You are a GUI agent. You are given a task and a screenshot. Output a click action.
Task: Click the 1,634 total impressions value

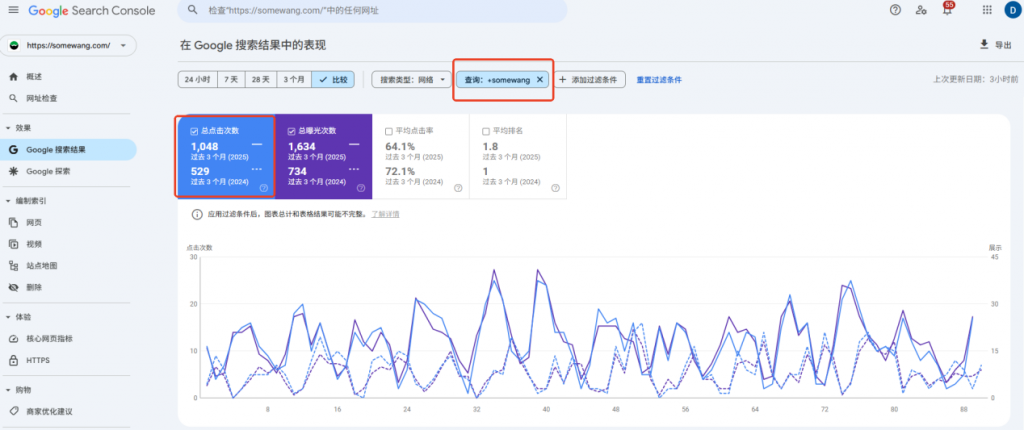302,146
